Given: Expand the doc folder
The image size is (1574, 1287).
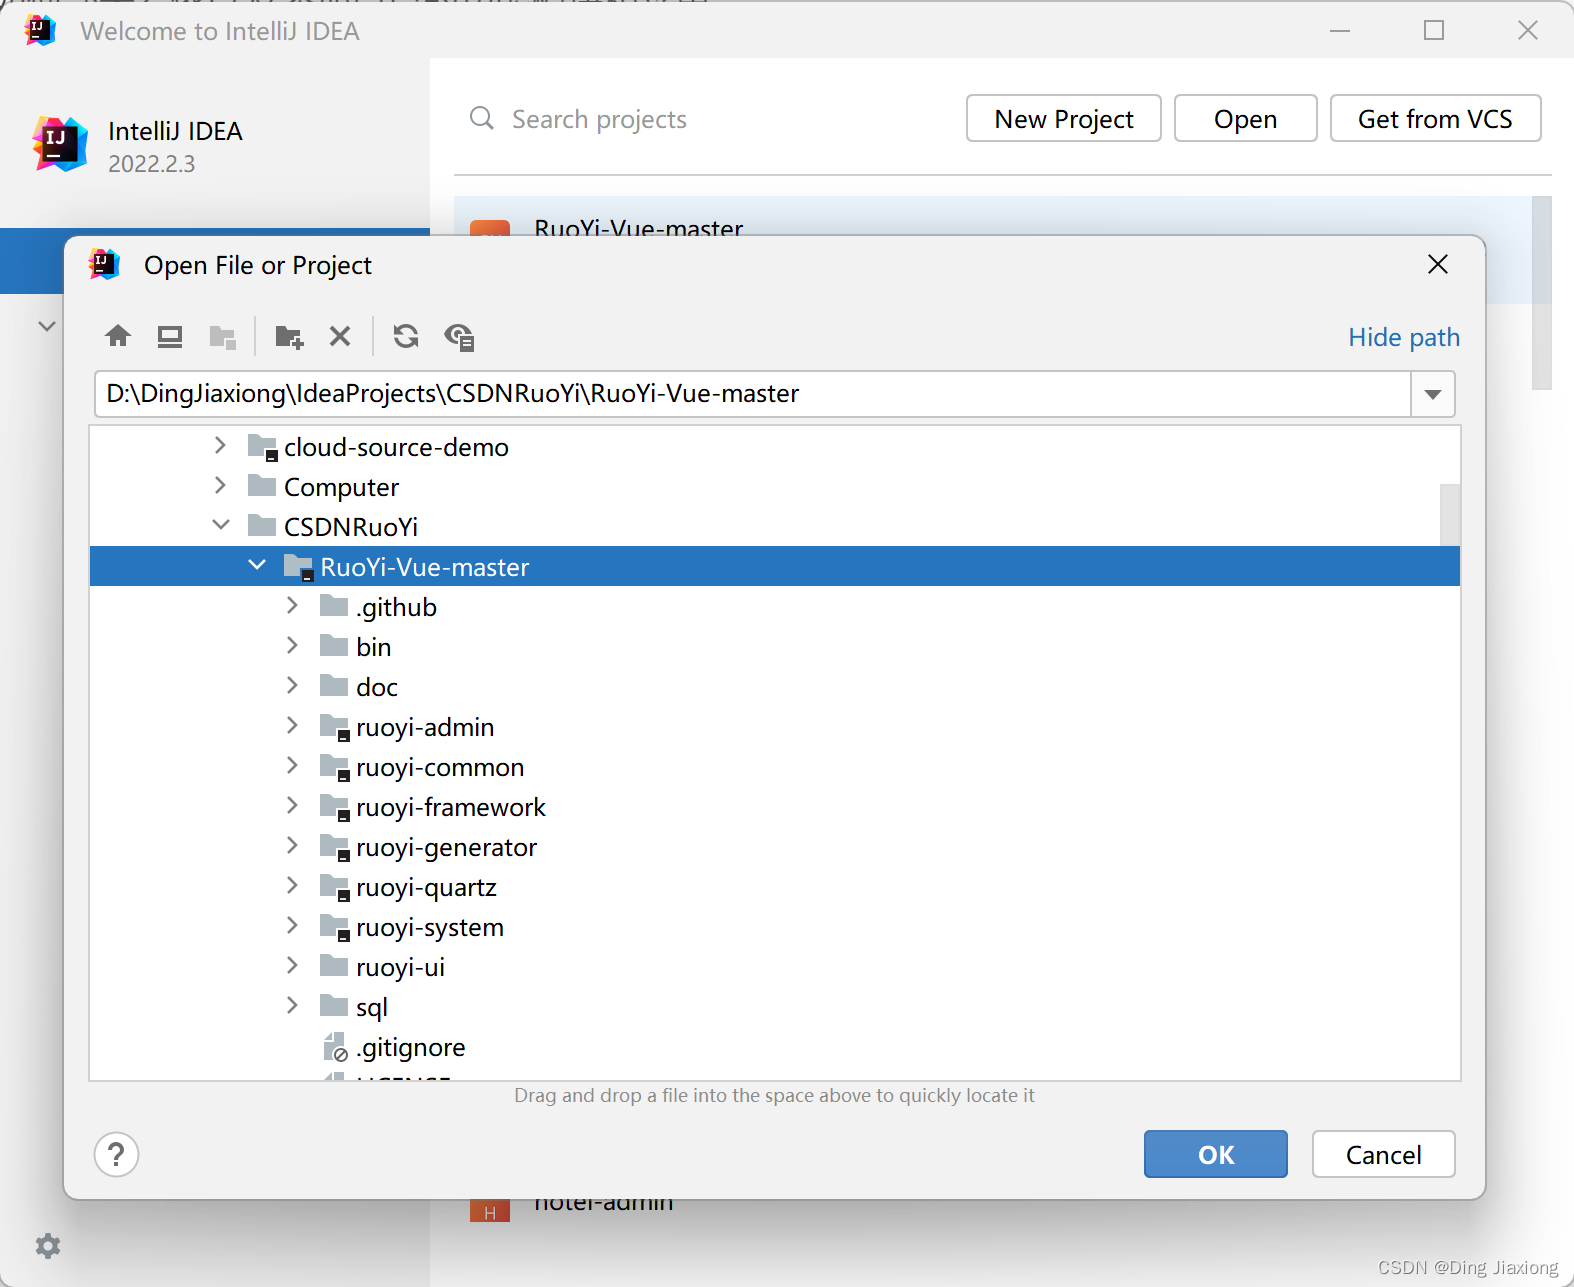Looking at the screenshot, I should coord(292,686).
